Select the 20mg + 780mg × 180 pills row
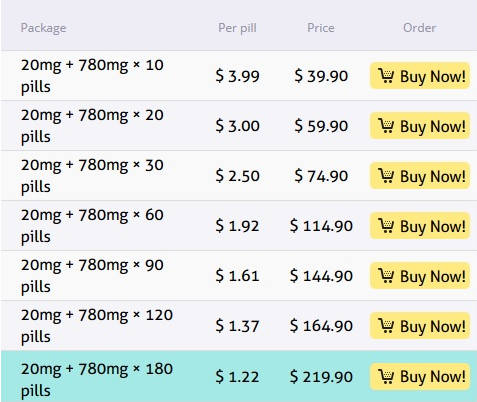Viewport: 477px width, 402px height. (x=239, y=376)
